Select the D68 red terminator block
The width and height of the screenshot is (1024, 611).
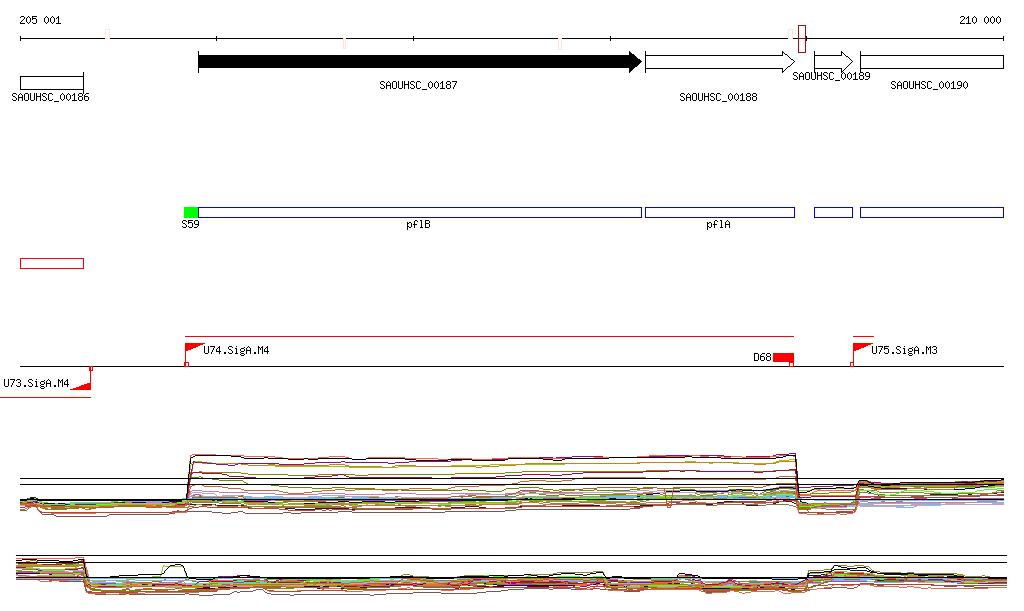(783, 357)
